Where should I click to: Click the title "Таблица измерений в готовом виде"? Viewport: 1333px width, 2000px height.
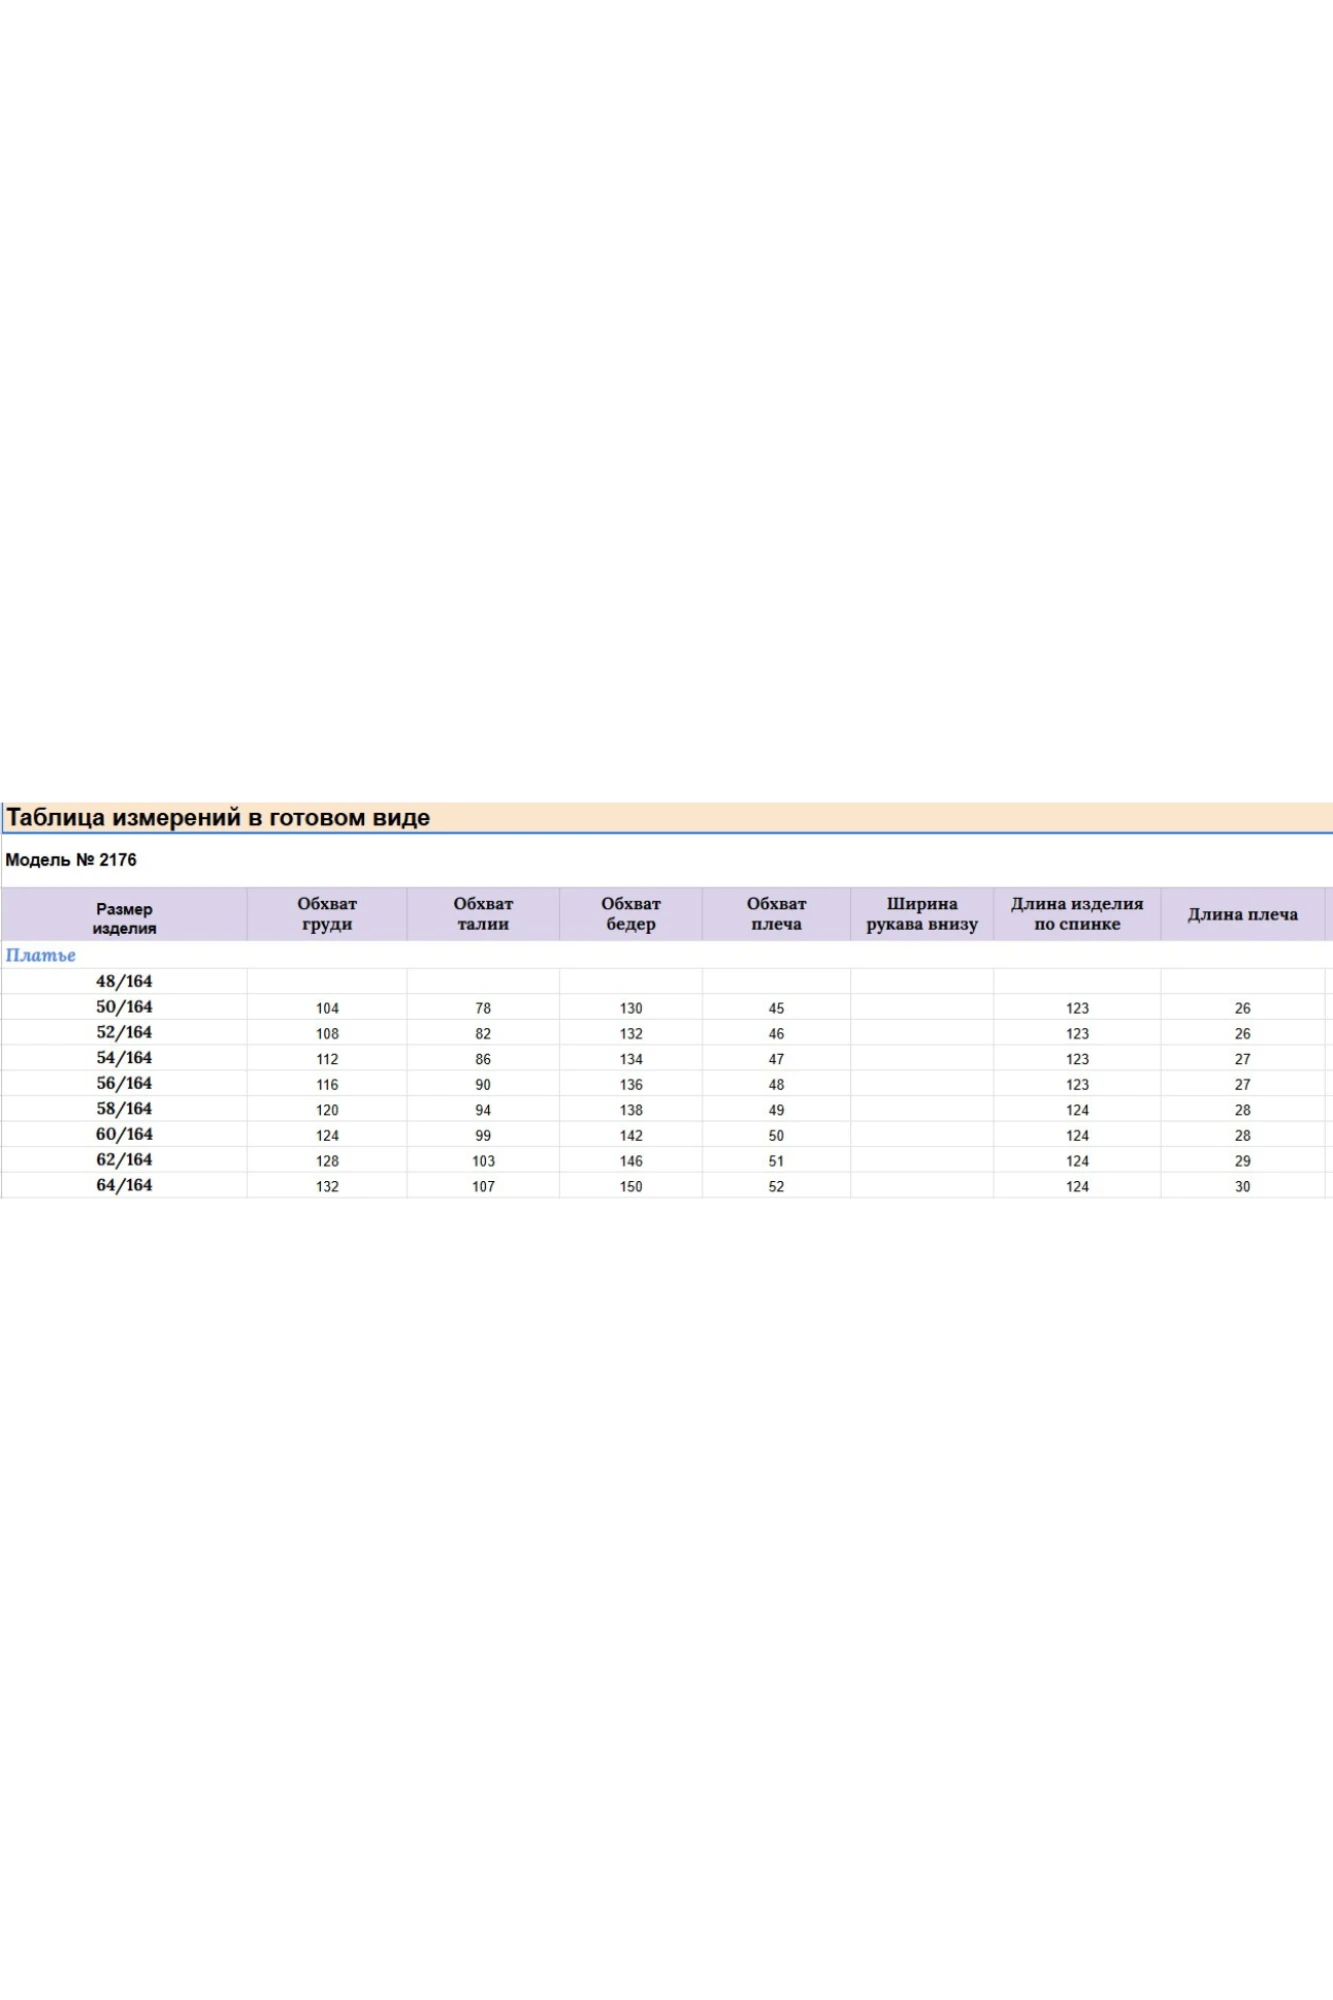coord(218,818)
